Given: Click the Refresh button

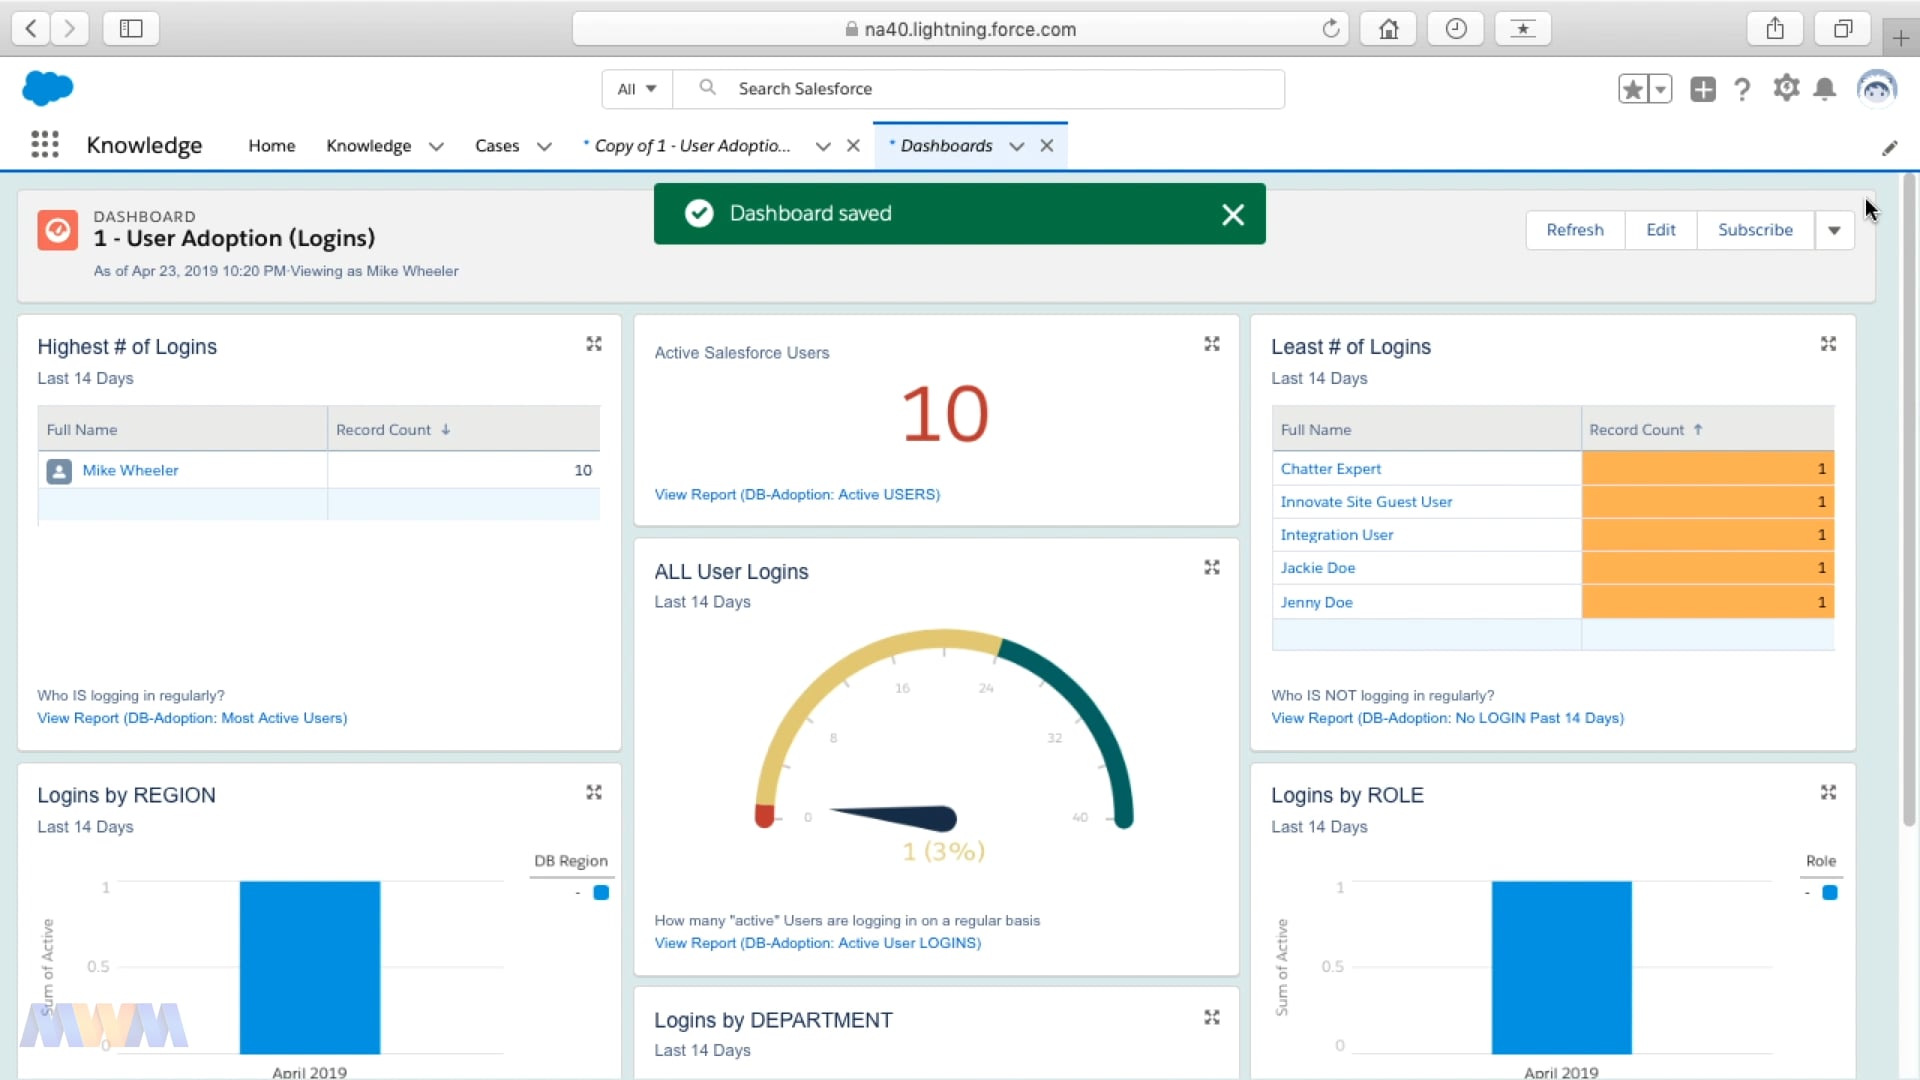Looking at the screenshot, I should point(1575,230).
